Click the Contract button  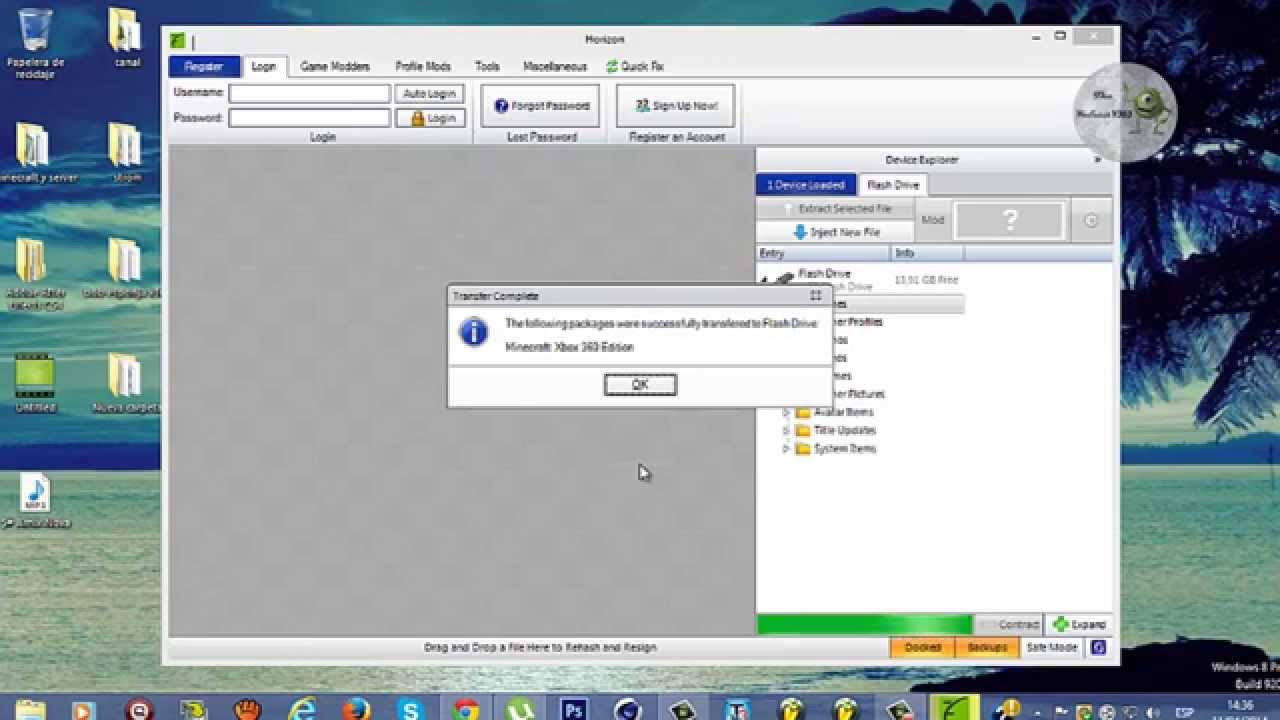click(x=1008, y=625)
